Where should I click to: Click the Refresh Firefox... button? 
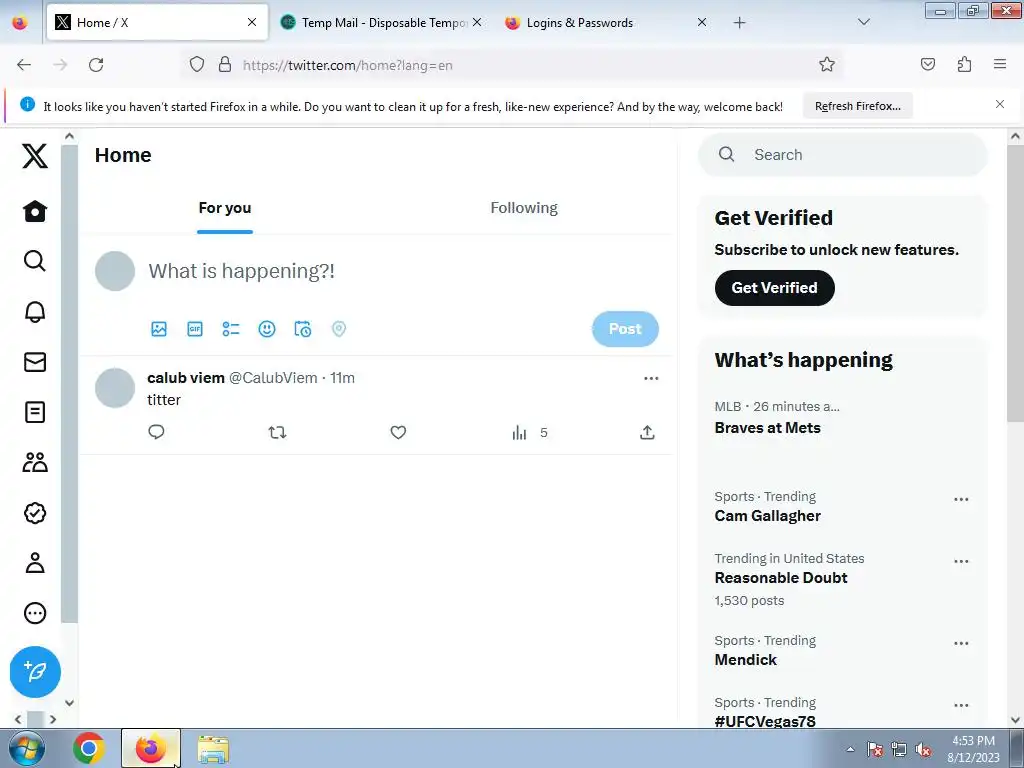click(x=857, y=106)
